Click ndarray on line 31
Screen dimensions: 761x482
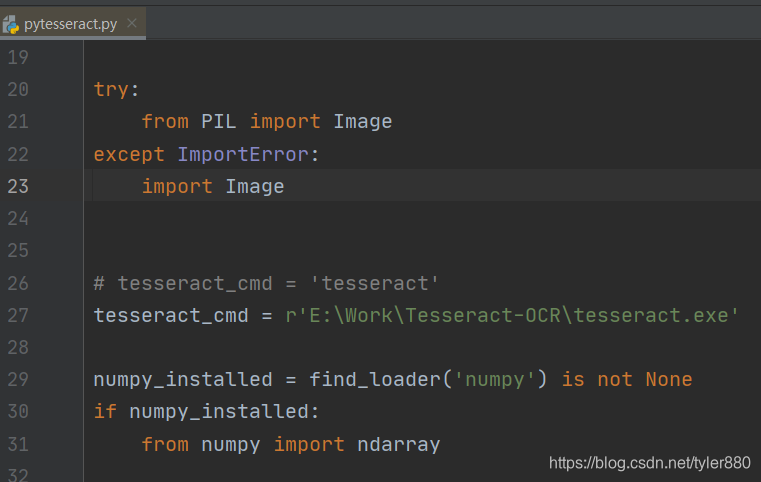coord(398,445)
